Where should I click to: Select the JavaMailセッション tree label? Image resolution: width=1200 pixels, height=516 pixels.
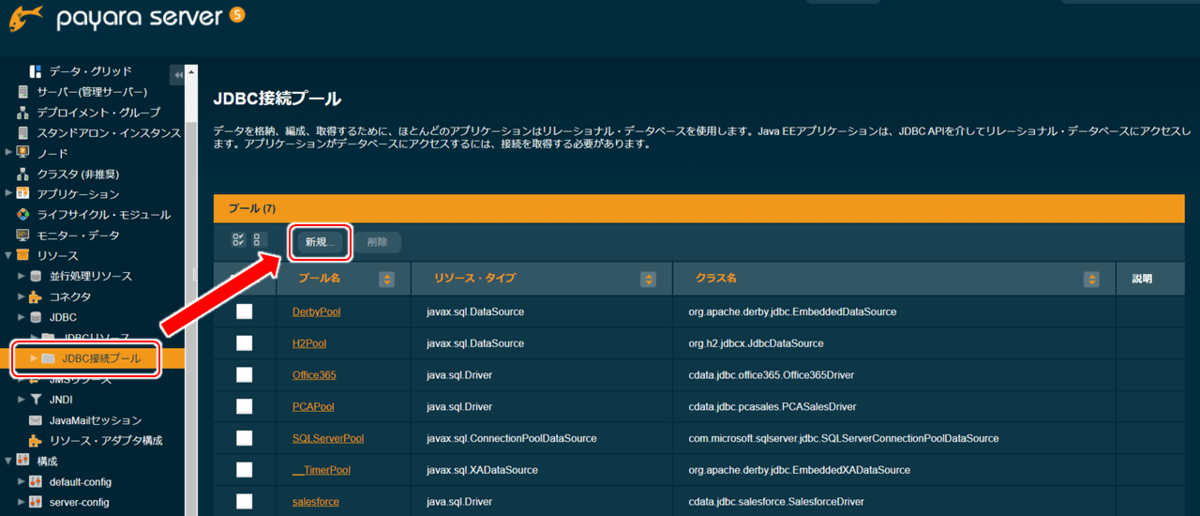[x=95, y=420]
